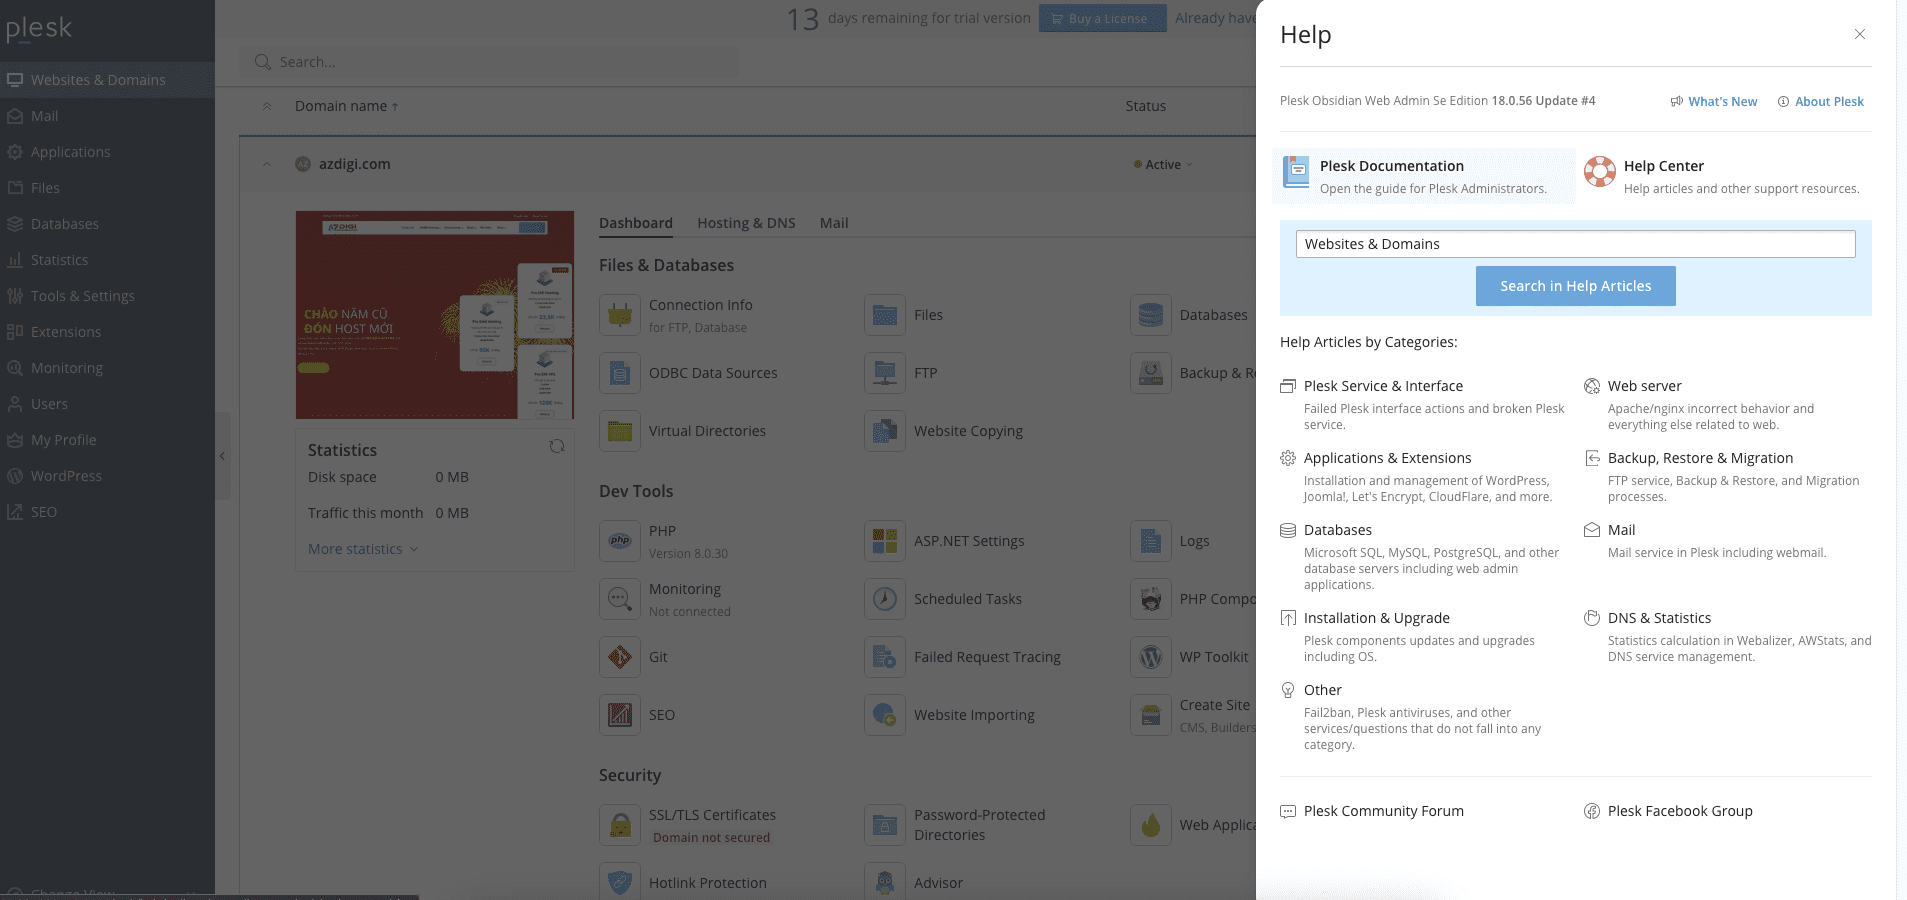Refresh the Statistics panel
The image size is (1907, 900).
click(x=557, y=446)
